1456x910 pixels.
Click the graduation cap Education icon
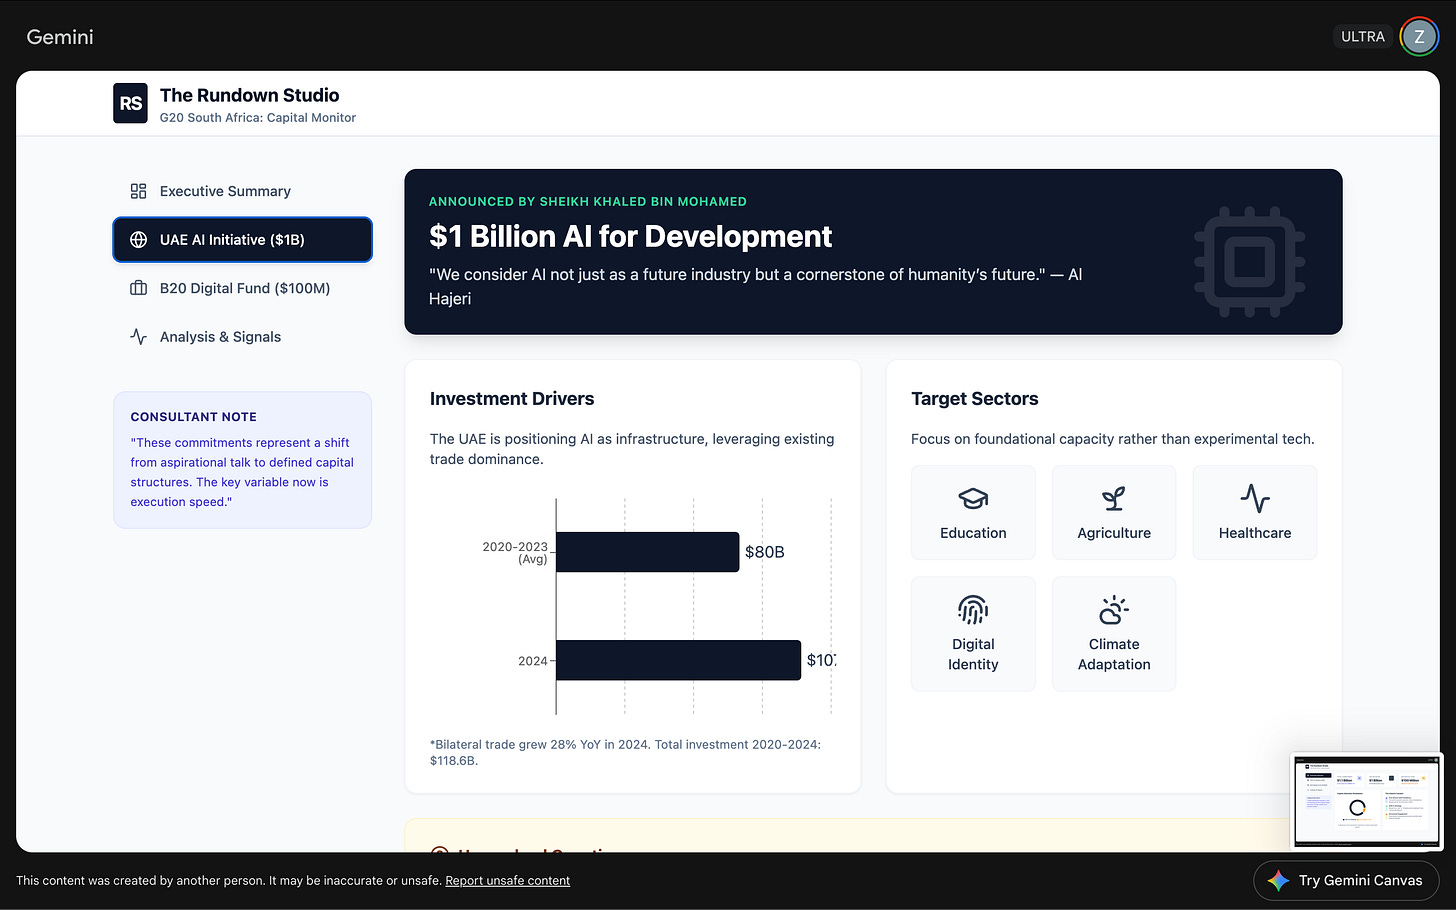[x=973, y=498]
